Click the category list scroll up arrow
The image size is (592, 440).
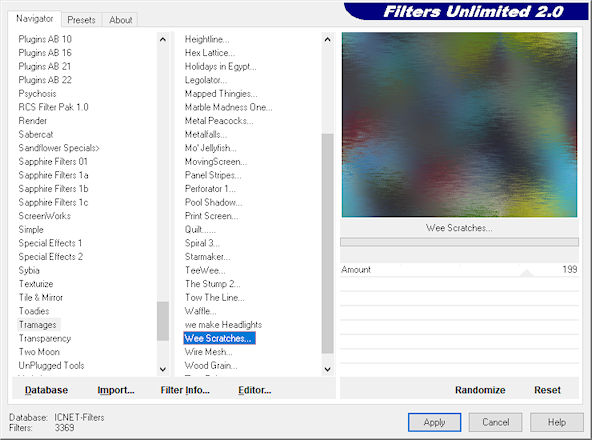163,39
